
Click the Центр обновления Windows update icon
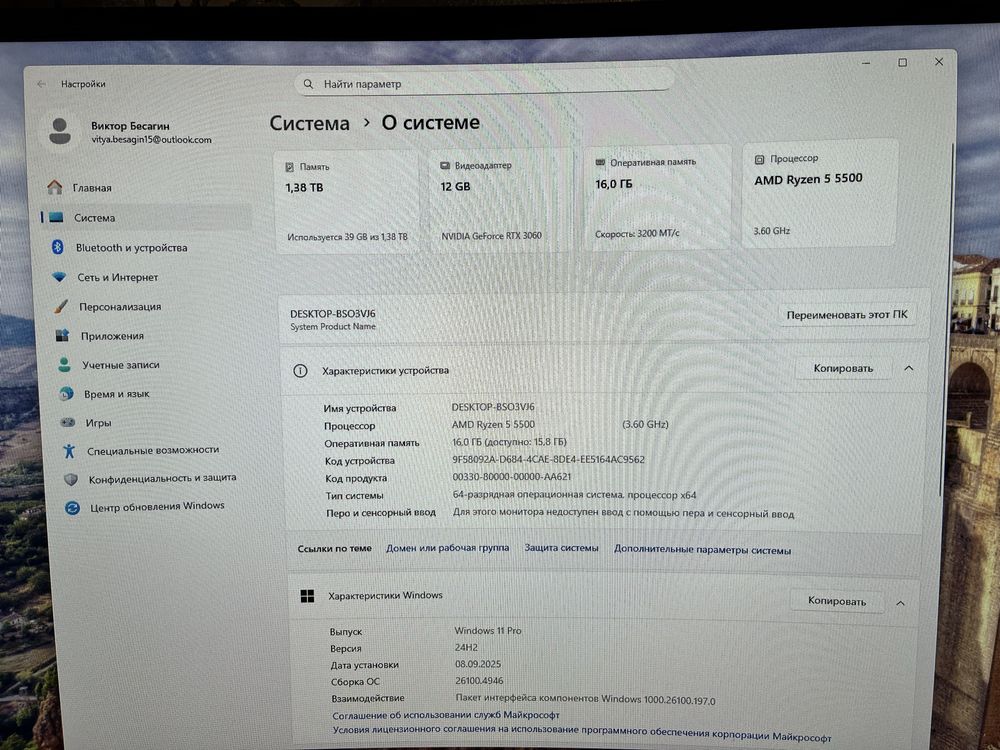coord(72,508)
